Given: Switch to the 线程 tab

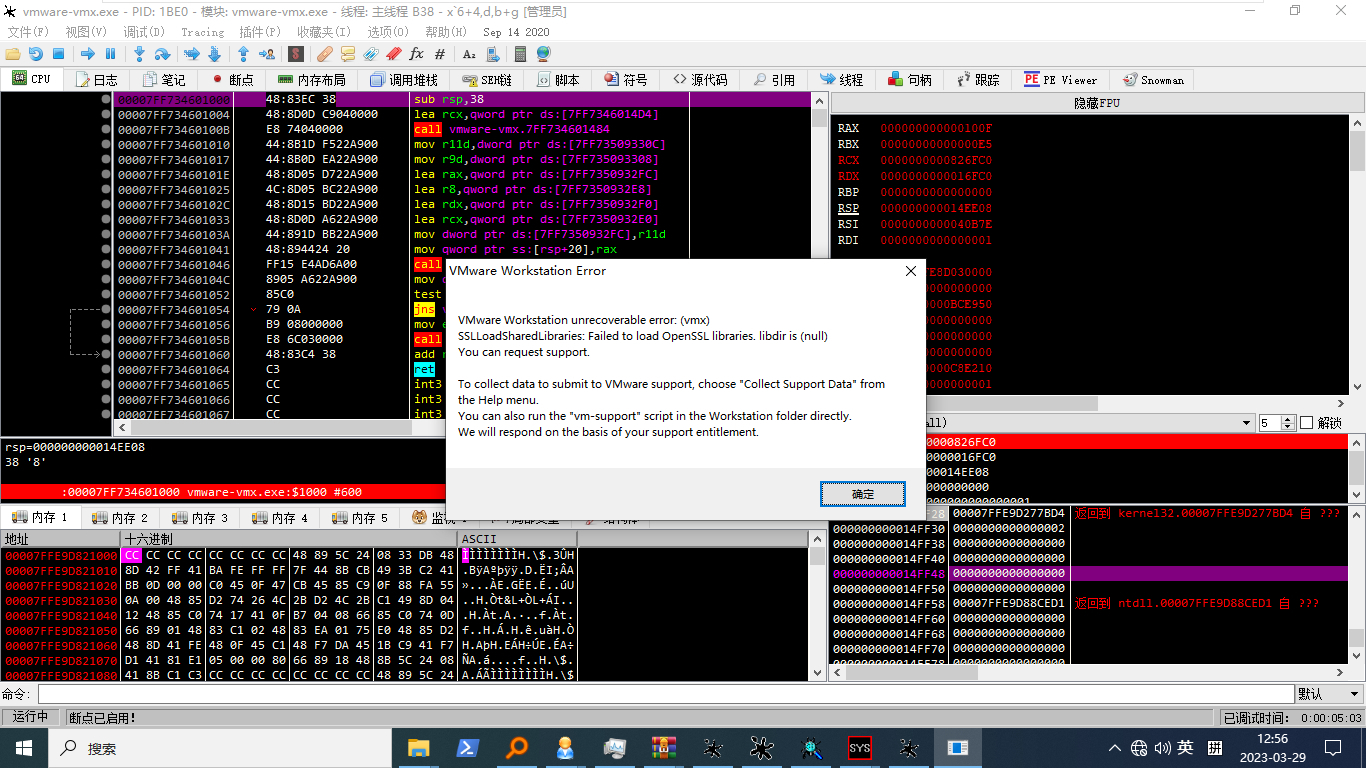Looking at the screenshot, I should (841, 80).
